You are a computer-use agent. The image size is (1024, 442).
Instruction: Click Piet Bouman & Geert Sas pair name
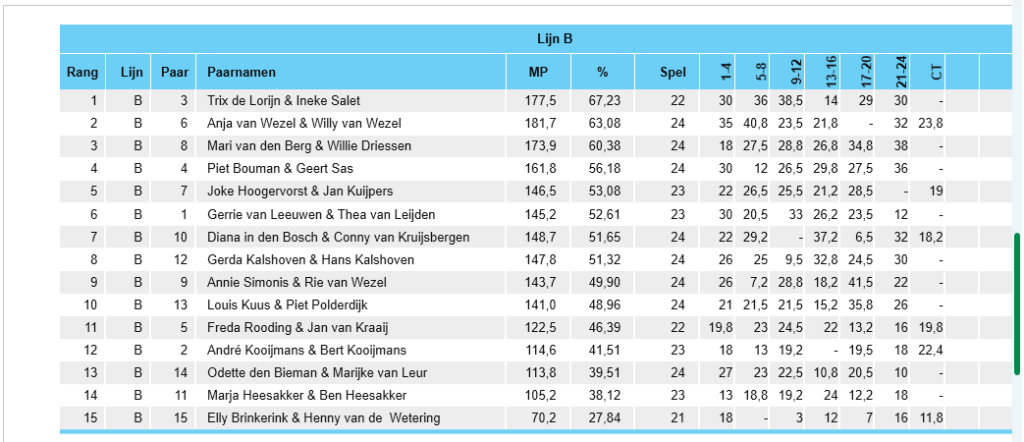[x=280, y=168]
